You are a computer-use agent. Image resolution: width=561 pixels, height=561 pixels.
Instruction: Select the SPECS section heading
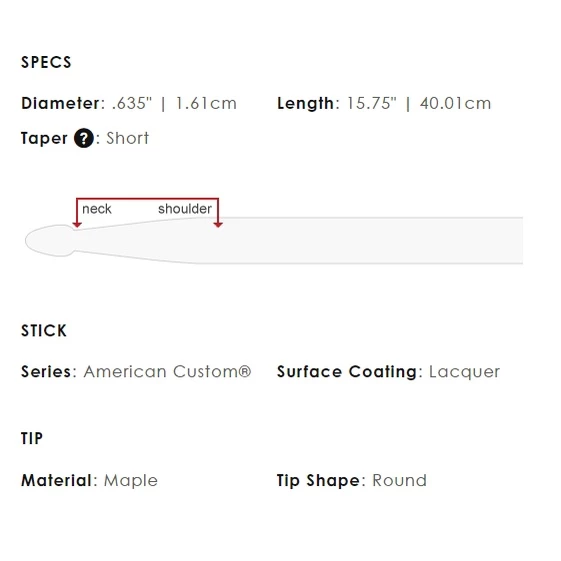click(x=46, y=62)
